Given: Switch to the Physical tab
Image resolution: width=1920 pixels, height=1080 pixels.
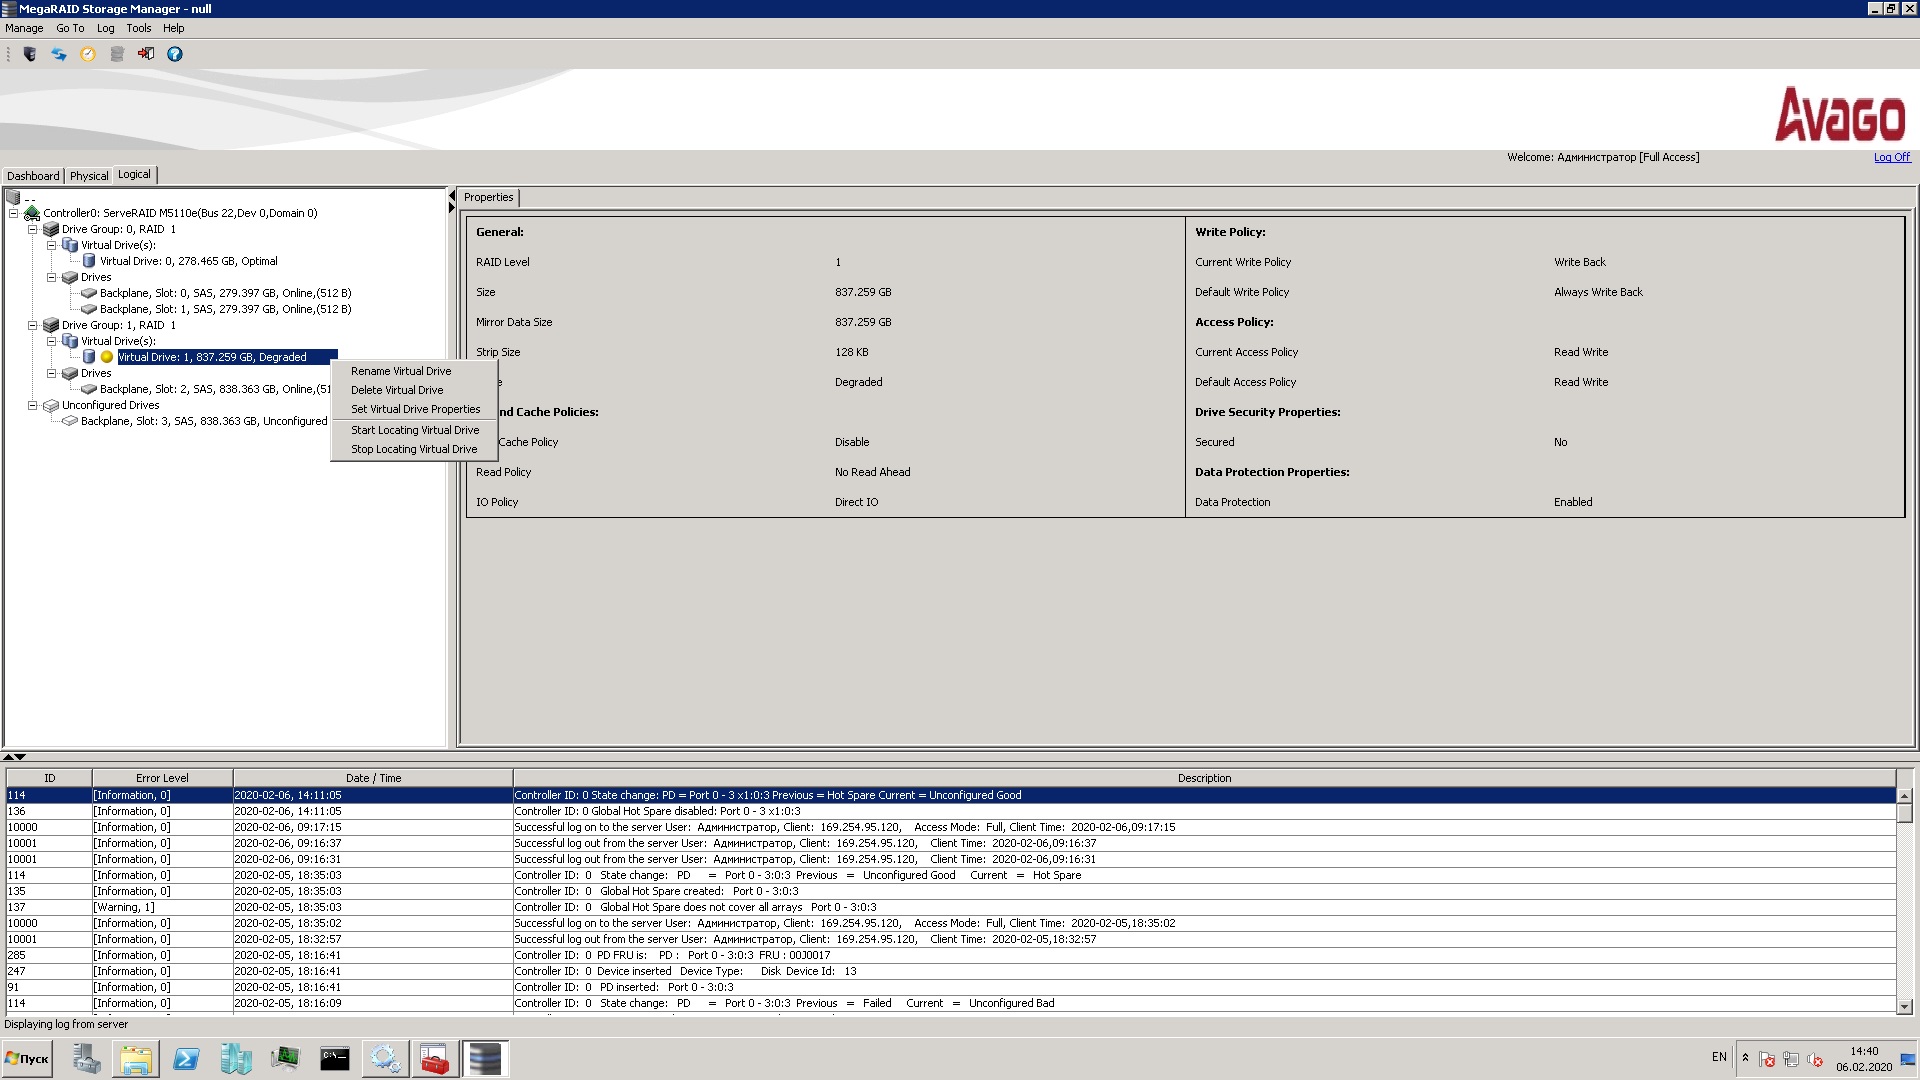Looking at the screenshot, I should [89, 176].
